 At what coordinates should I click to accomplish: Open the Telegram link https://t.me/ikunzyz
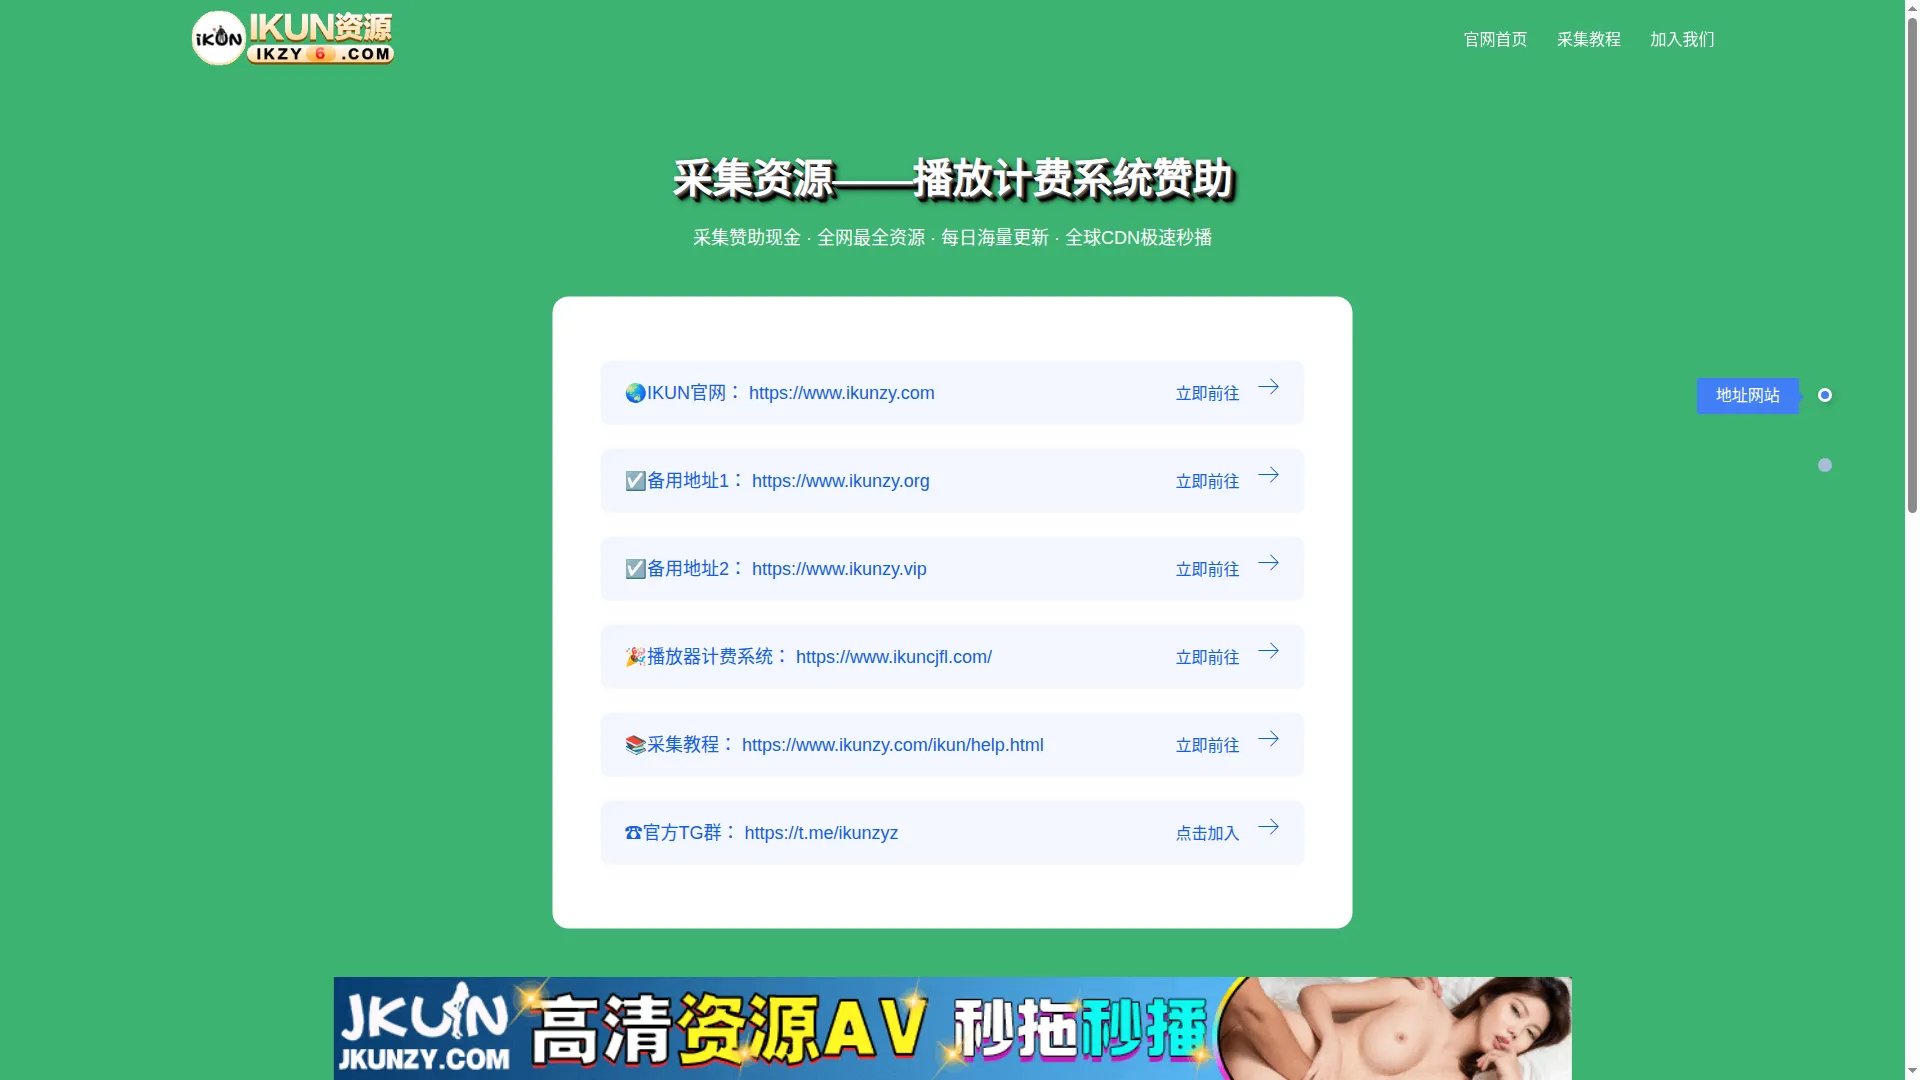(x=821, y=833)
